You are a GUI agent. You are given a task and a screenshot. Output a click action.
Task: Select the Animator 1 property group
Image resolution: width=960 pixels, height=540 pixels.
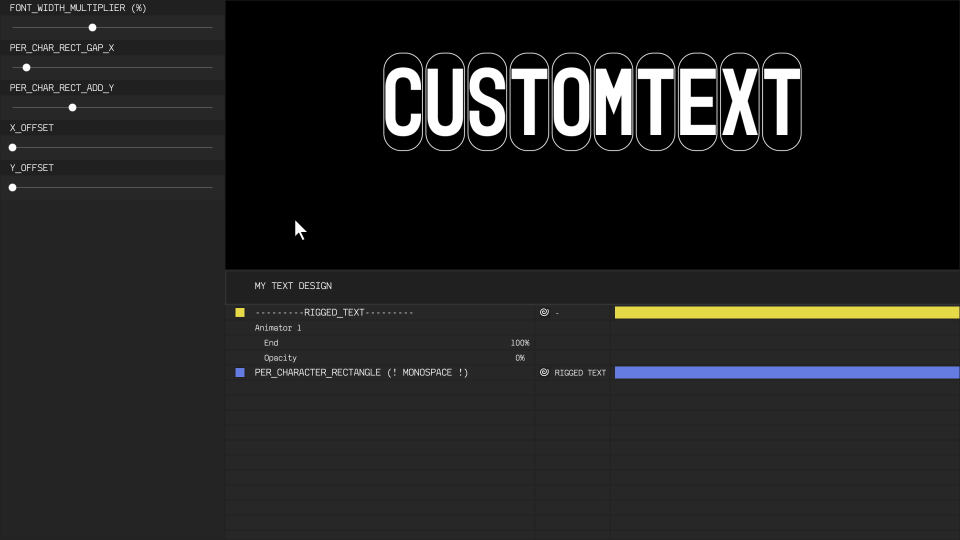(278, 328)
